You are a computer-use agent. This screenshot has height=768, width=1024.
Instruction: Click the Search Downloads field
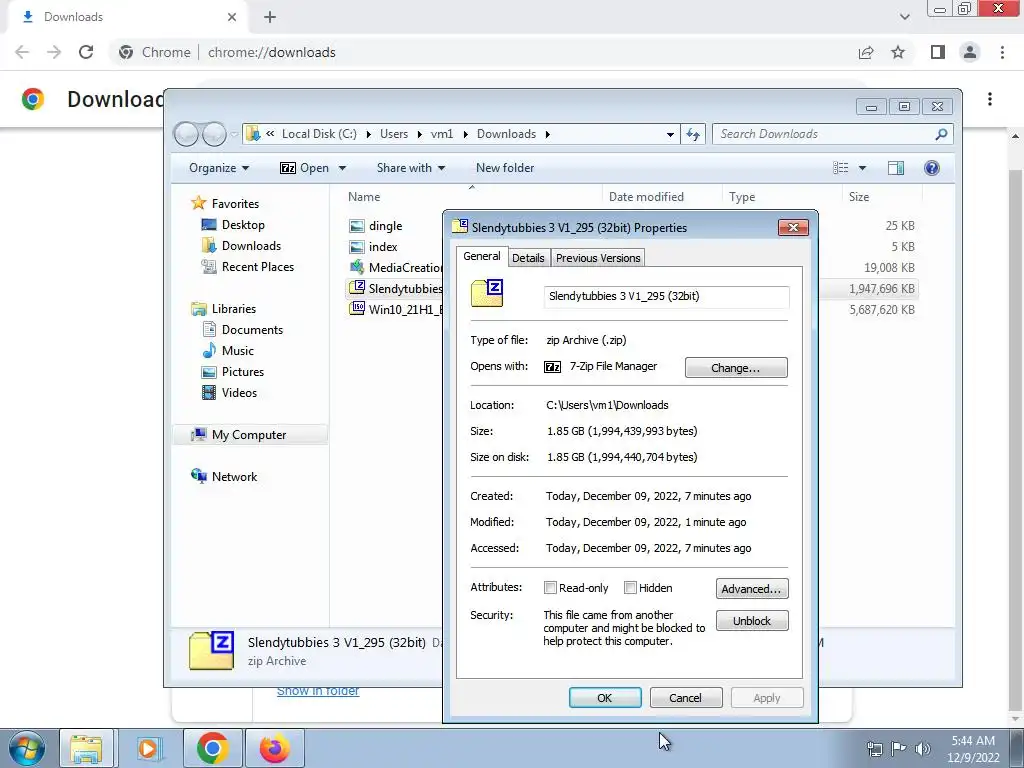[x=824, y=134]
